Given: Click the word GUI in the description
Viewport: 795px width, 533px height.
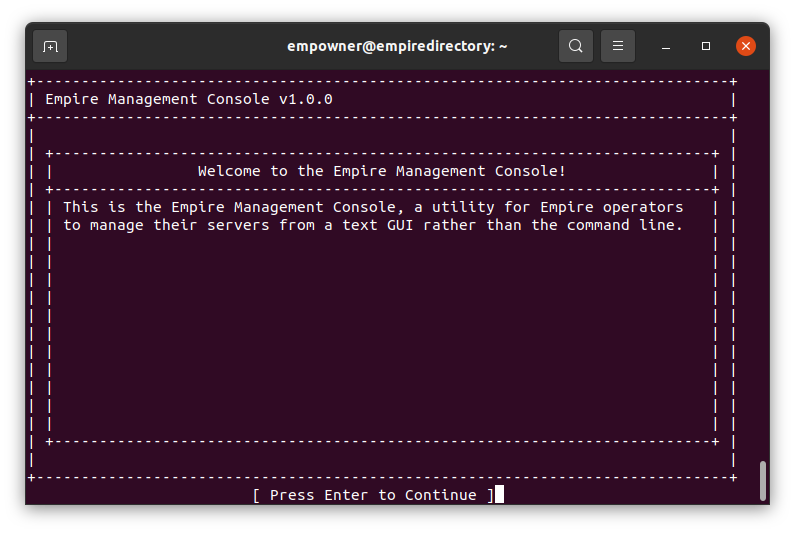Looking at the screenshot, I should (400, 225).
